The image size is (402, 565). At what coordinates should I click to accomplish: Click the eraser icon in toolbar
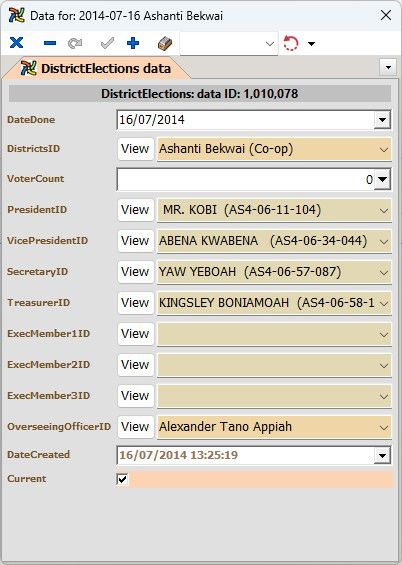pyautogui.click(x=165, y=43)
